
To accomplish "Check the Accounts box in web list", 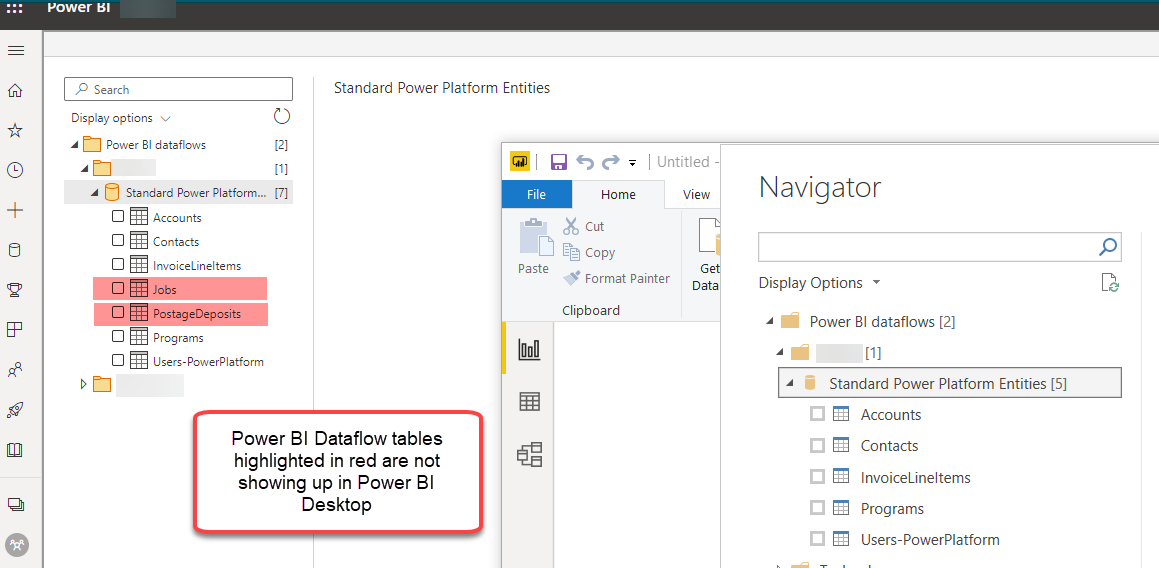I will point(118,217).
